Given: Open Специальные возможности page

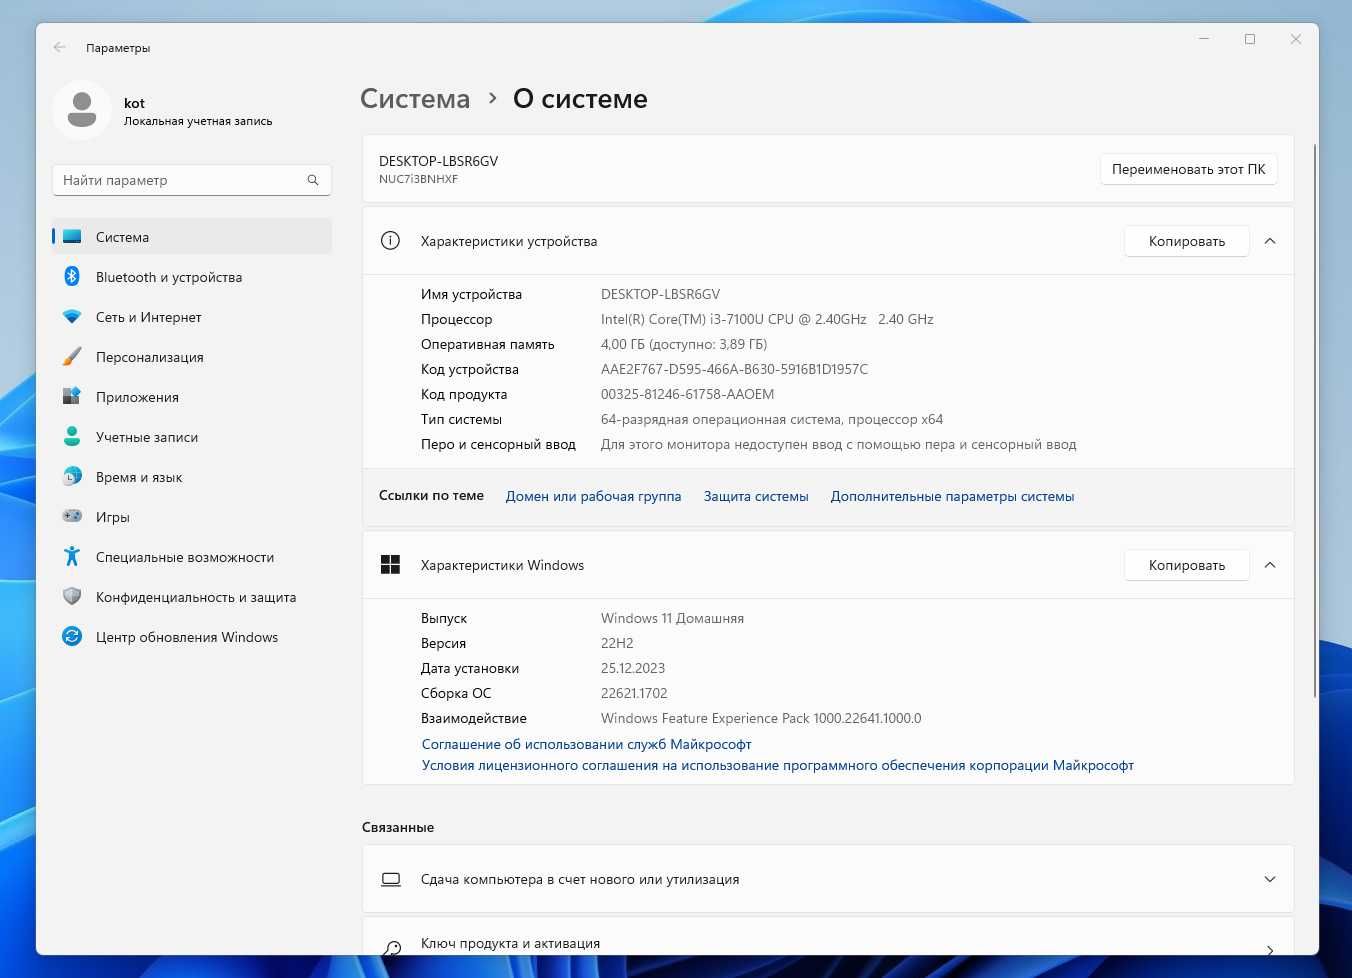Looking at the screenshot, I should coord(192,557).
